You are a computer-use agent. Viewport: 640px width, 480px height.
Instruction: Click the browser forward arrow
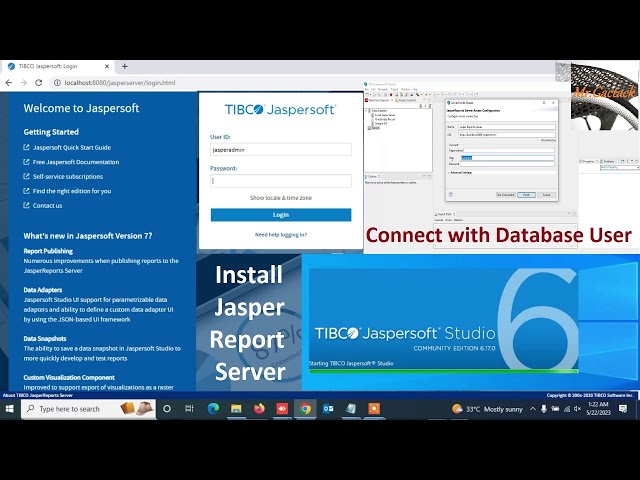[24, 82]
